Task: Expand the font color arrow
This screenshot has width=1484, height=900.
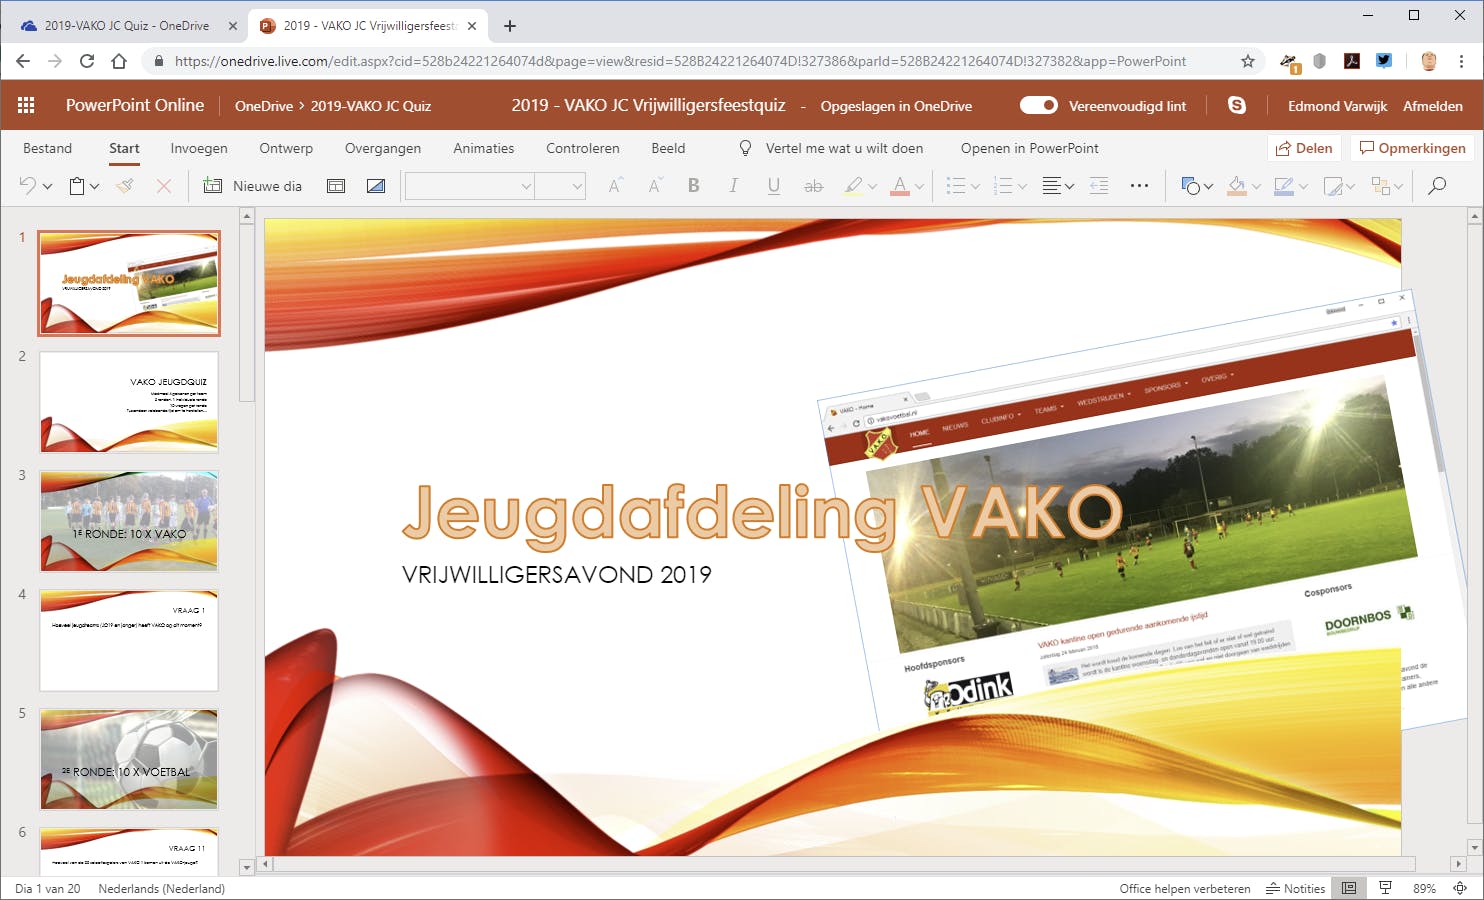Action: [x=919, y=187]
